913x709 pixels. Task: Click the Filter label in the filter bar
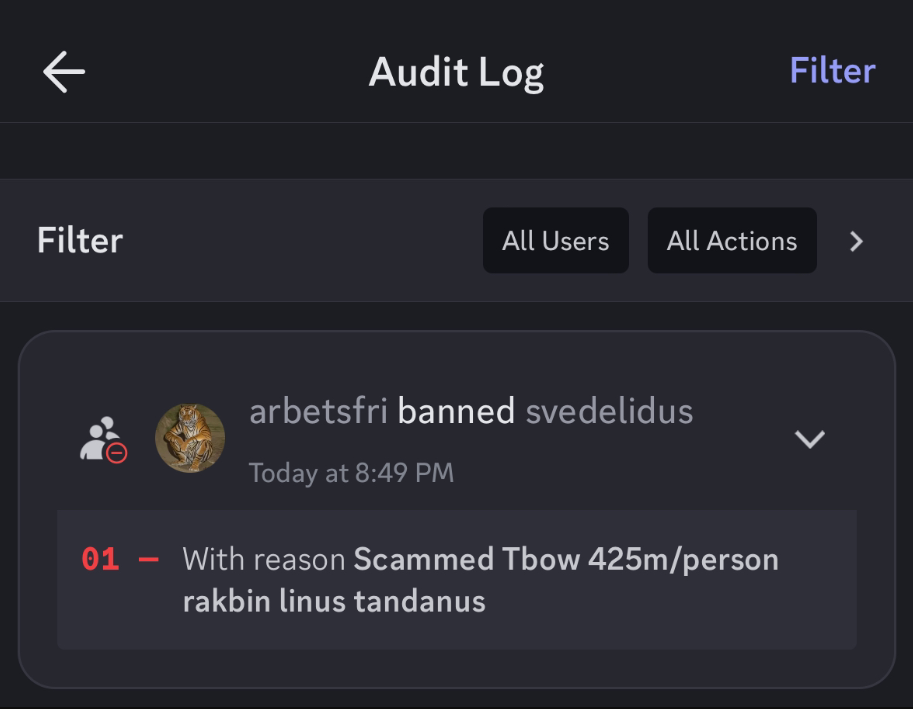(80, 241)
